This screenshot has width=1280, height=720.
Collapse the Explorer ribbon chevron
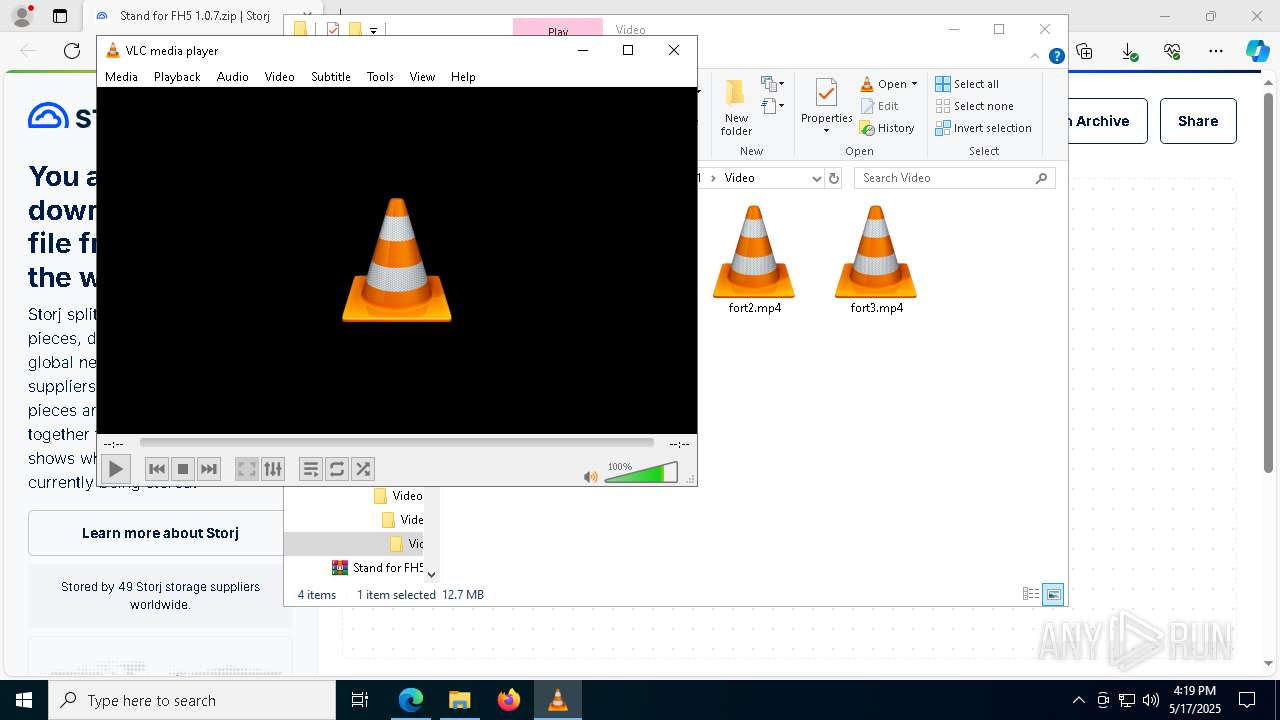click(x=1036, y=57)
